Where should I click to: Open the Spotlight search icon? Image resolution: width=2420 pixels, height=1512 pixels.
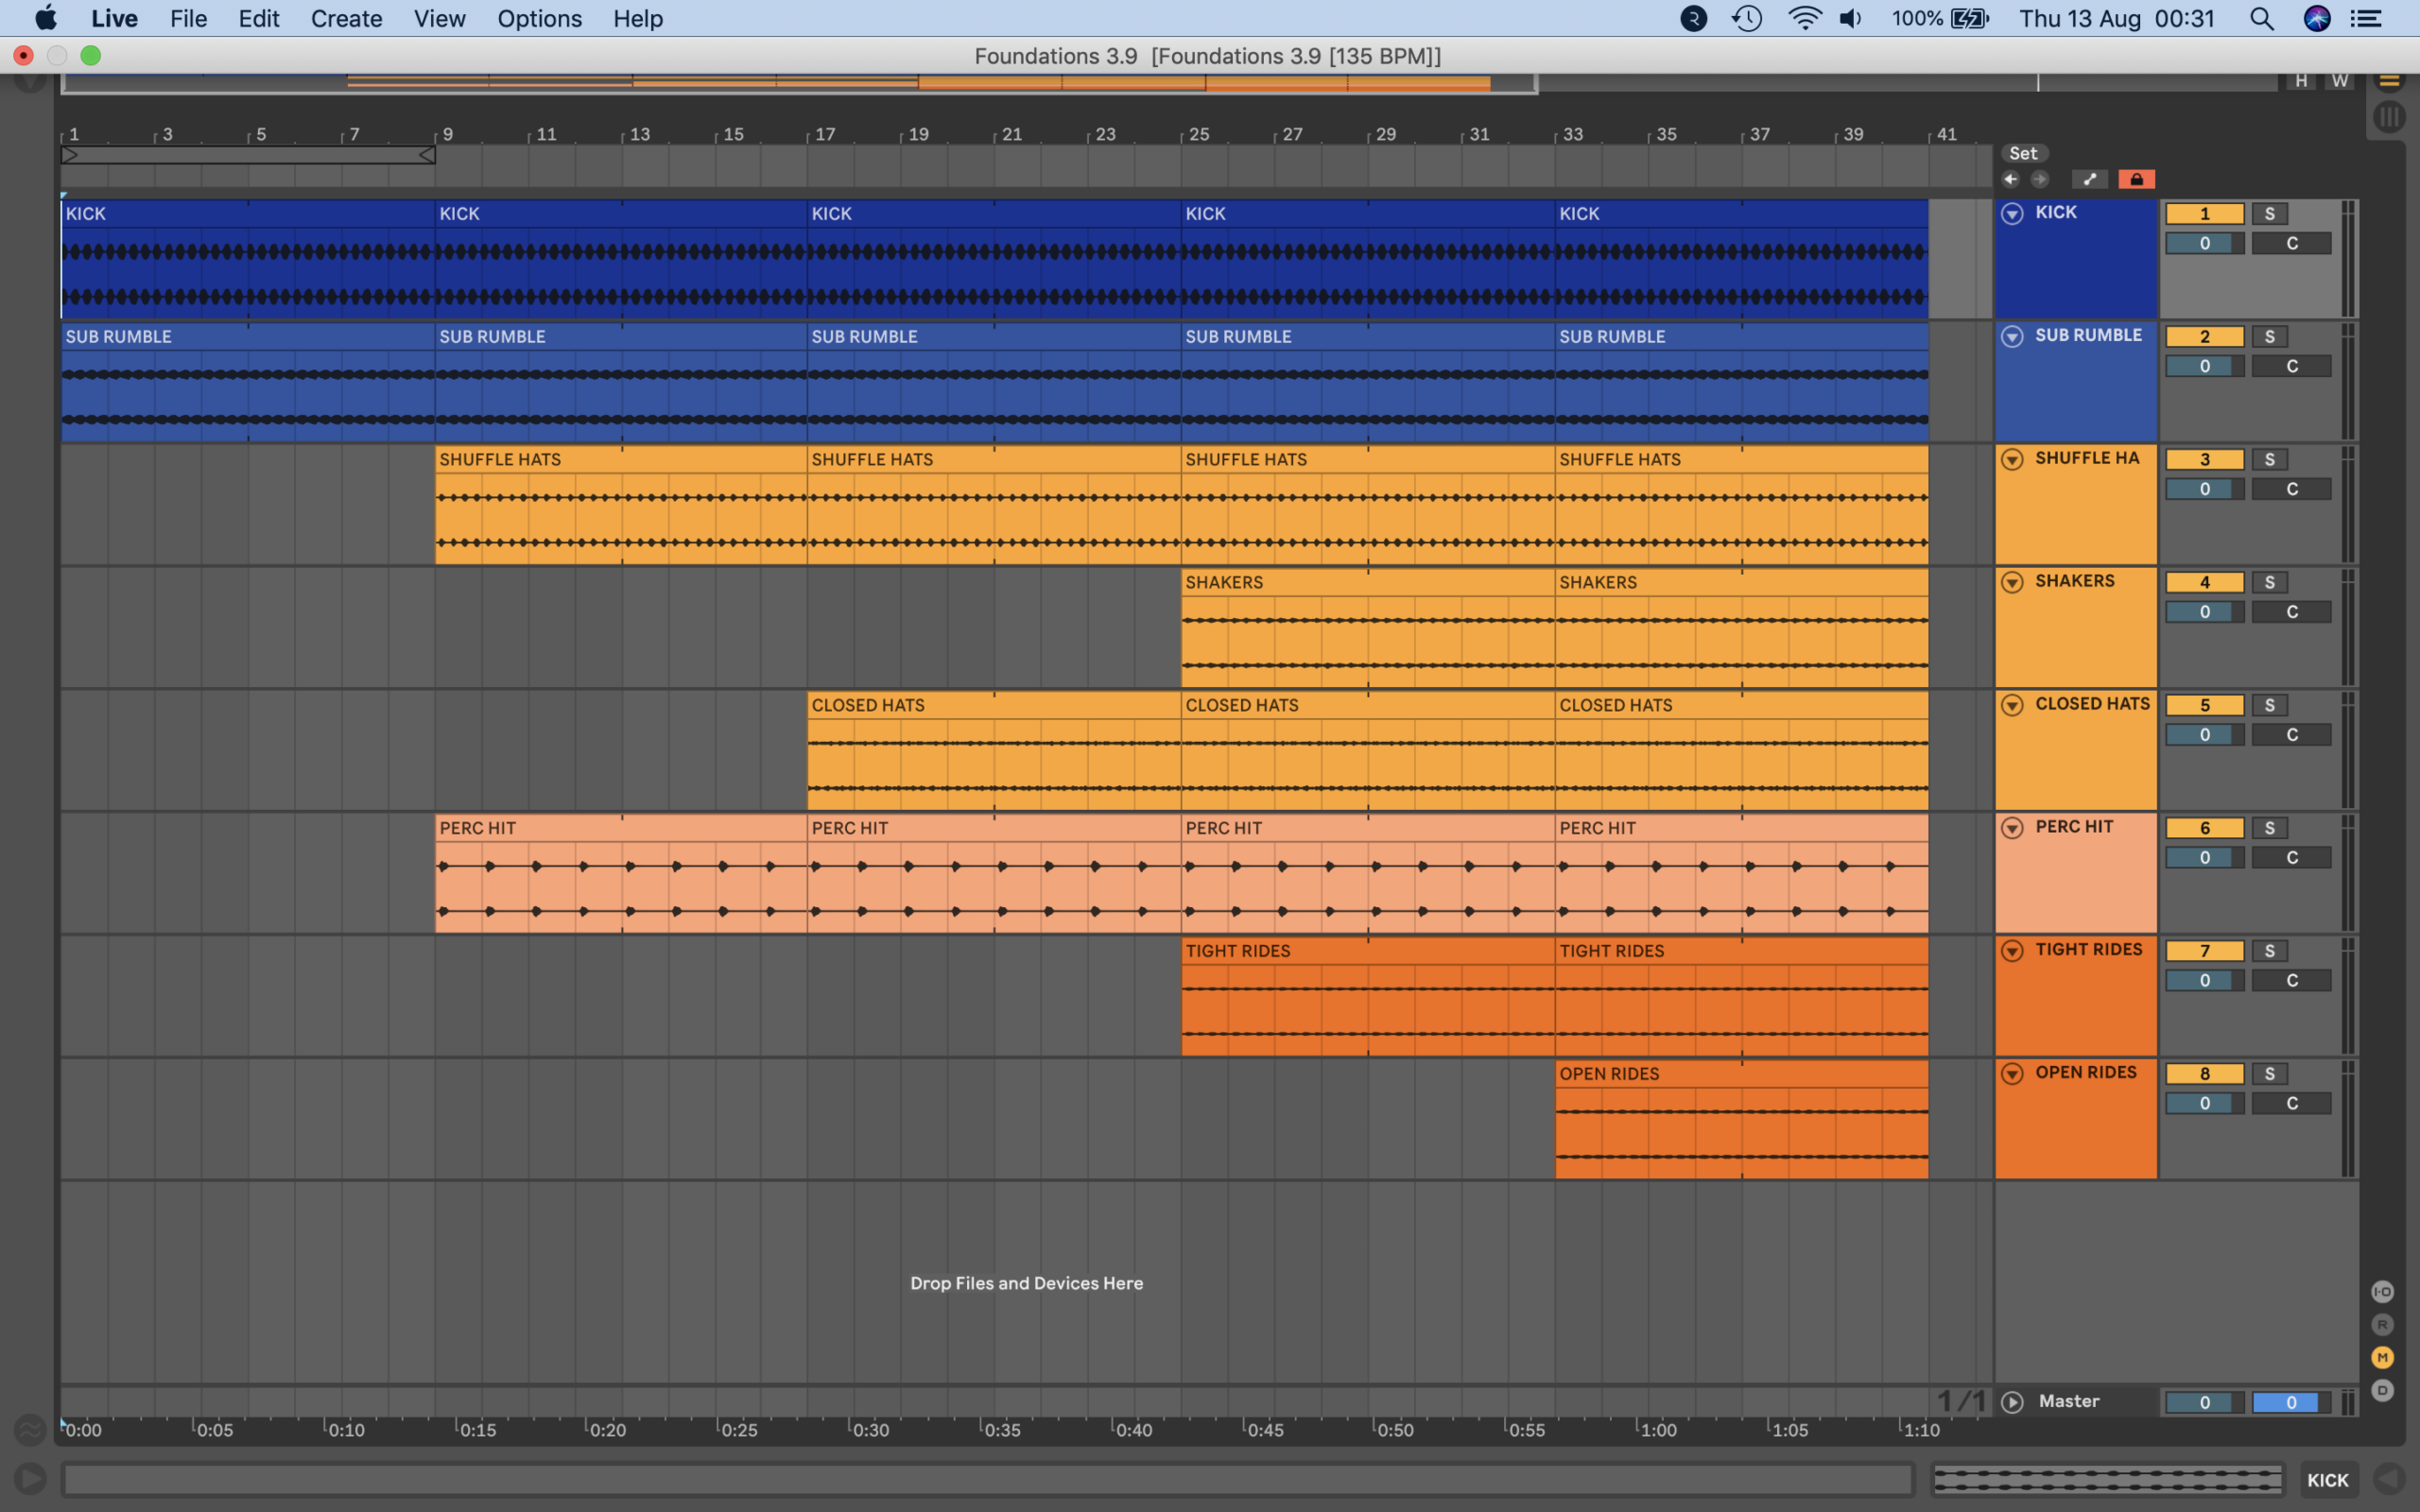[x=2262, y=19]
